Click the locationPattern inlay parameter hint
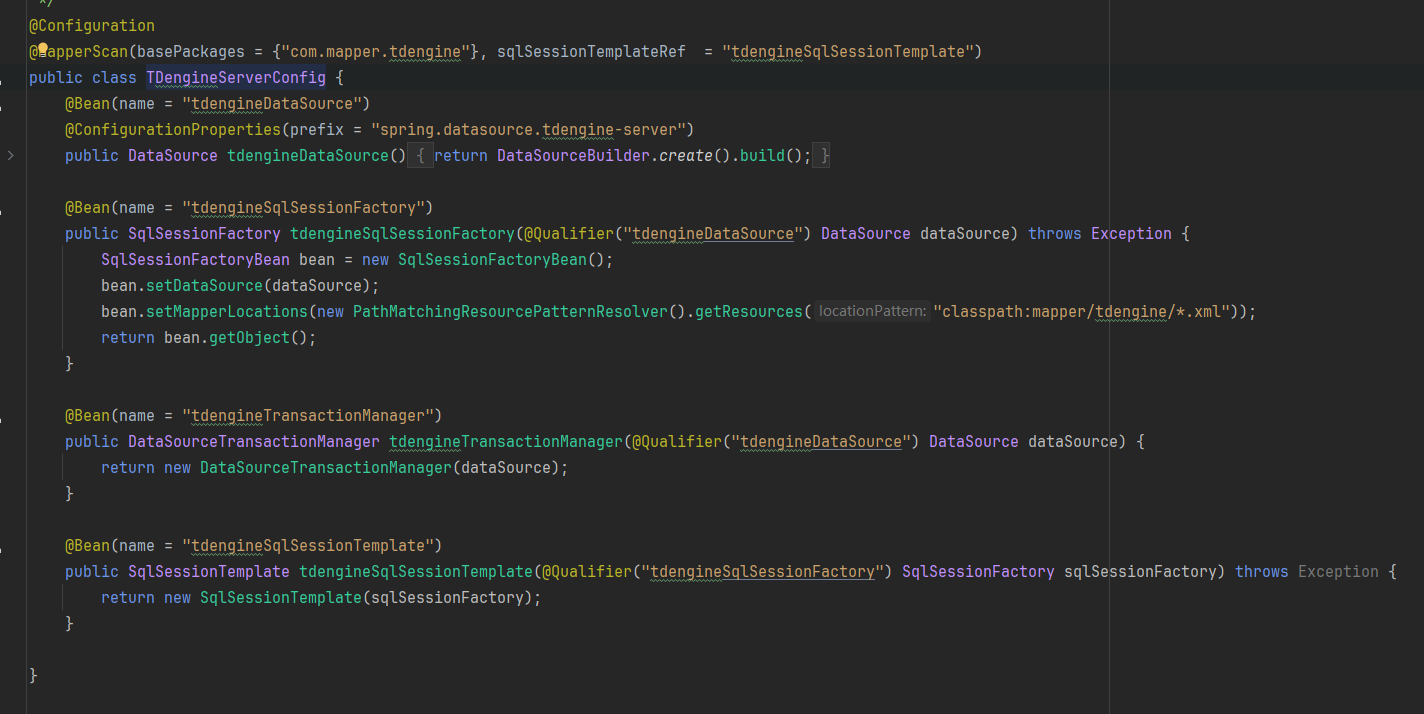Image resolution: width=1424 pixels, height=714 pixels. click(871, 311)
